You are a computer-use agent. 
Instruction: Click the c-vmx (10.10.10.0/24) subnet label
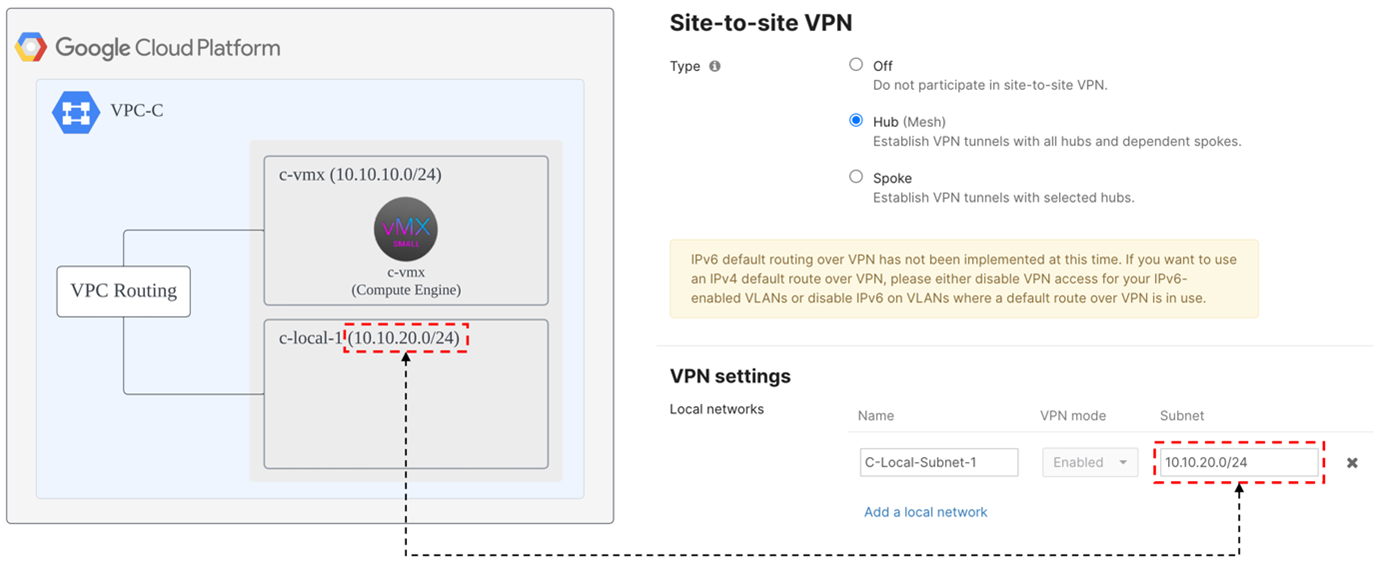(x=360, y=175)
